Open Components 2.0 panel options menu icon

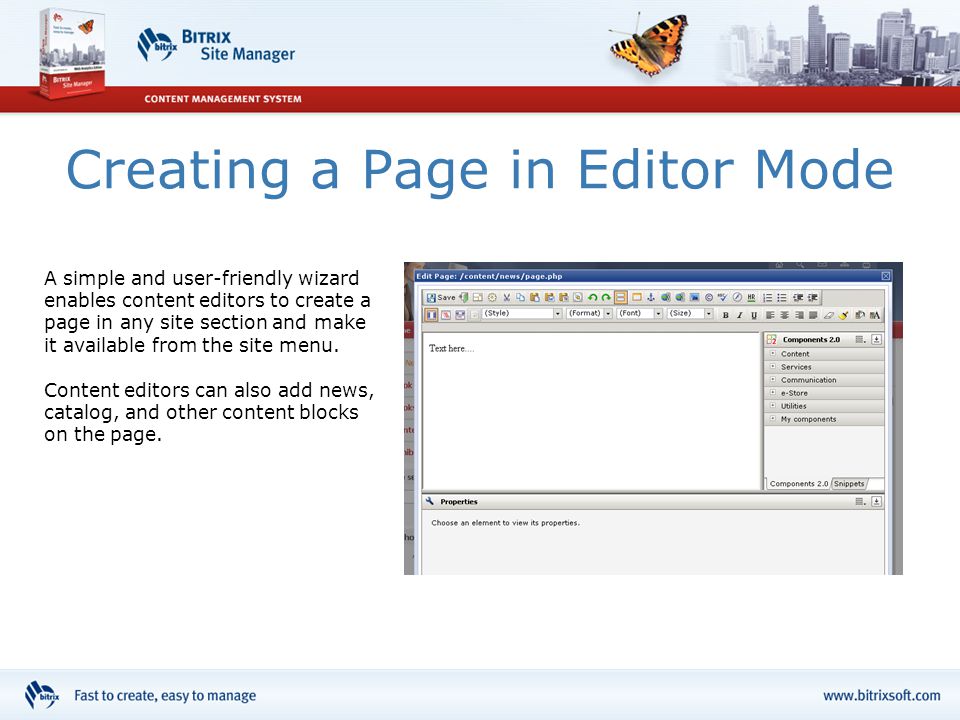pyautogui.click(x=861, y=339)
